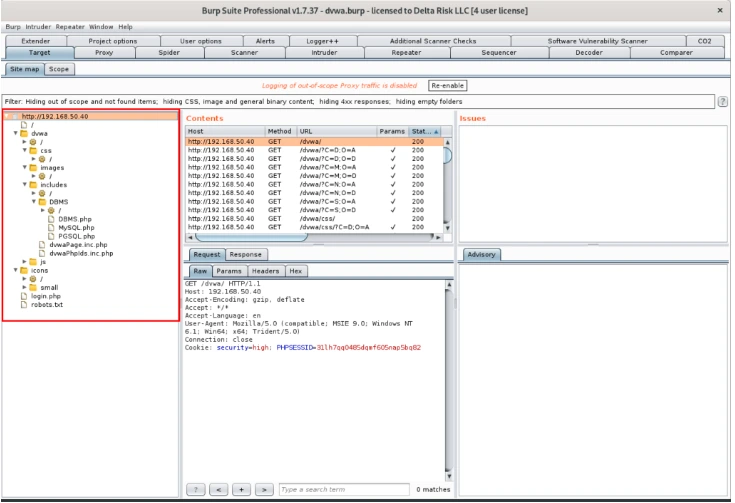735x503 pixels.
Task: Click the site map Filter bar
Action: (x=359, y=102)
